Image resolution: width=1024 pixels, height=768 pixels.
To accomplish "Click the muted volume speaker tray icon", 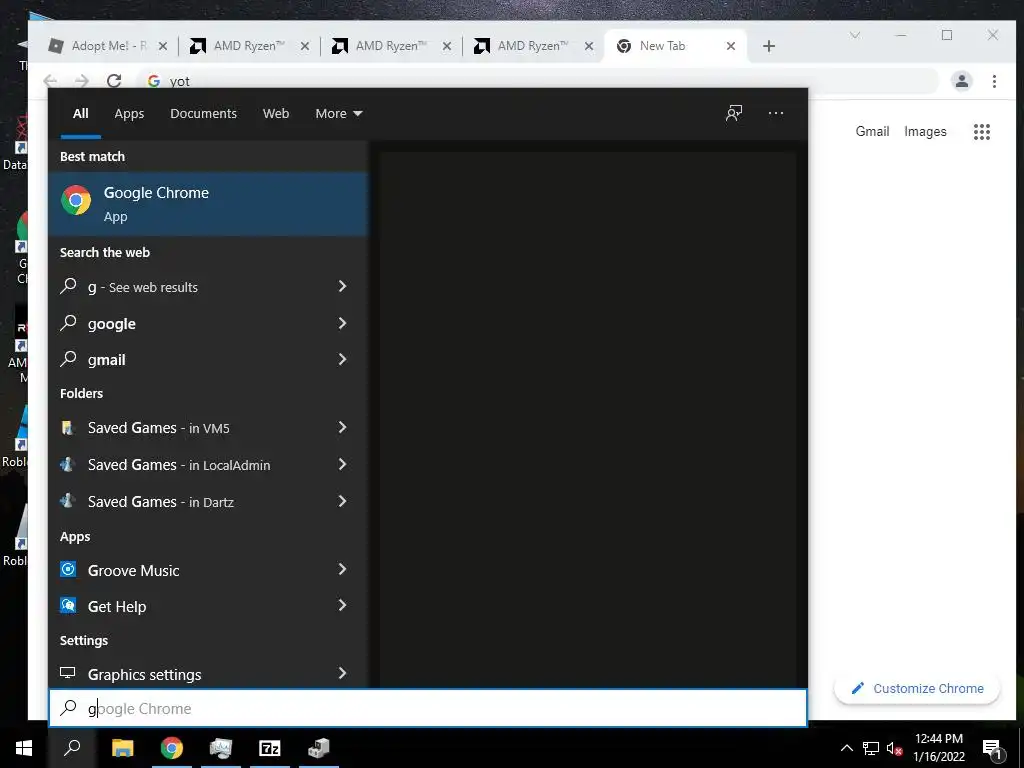I will [894, 748].
